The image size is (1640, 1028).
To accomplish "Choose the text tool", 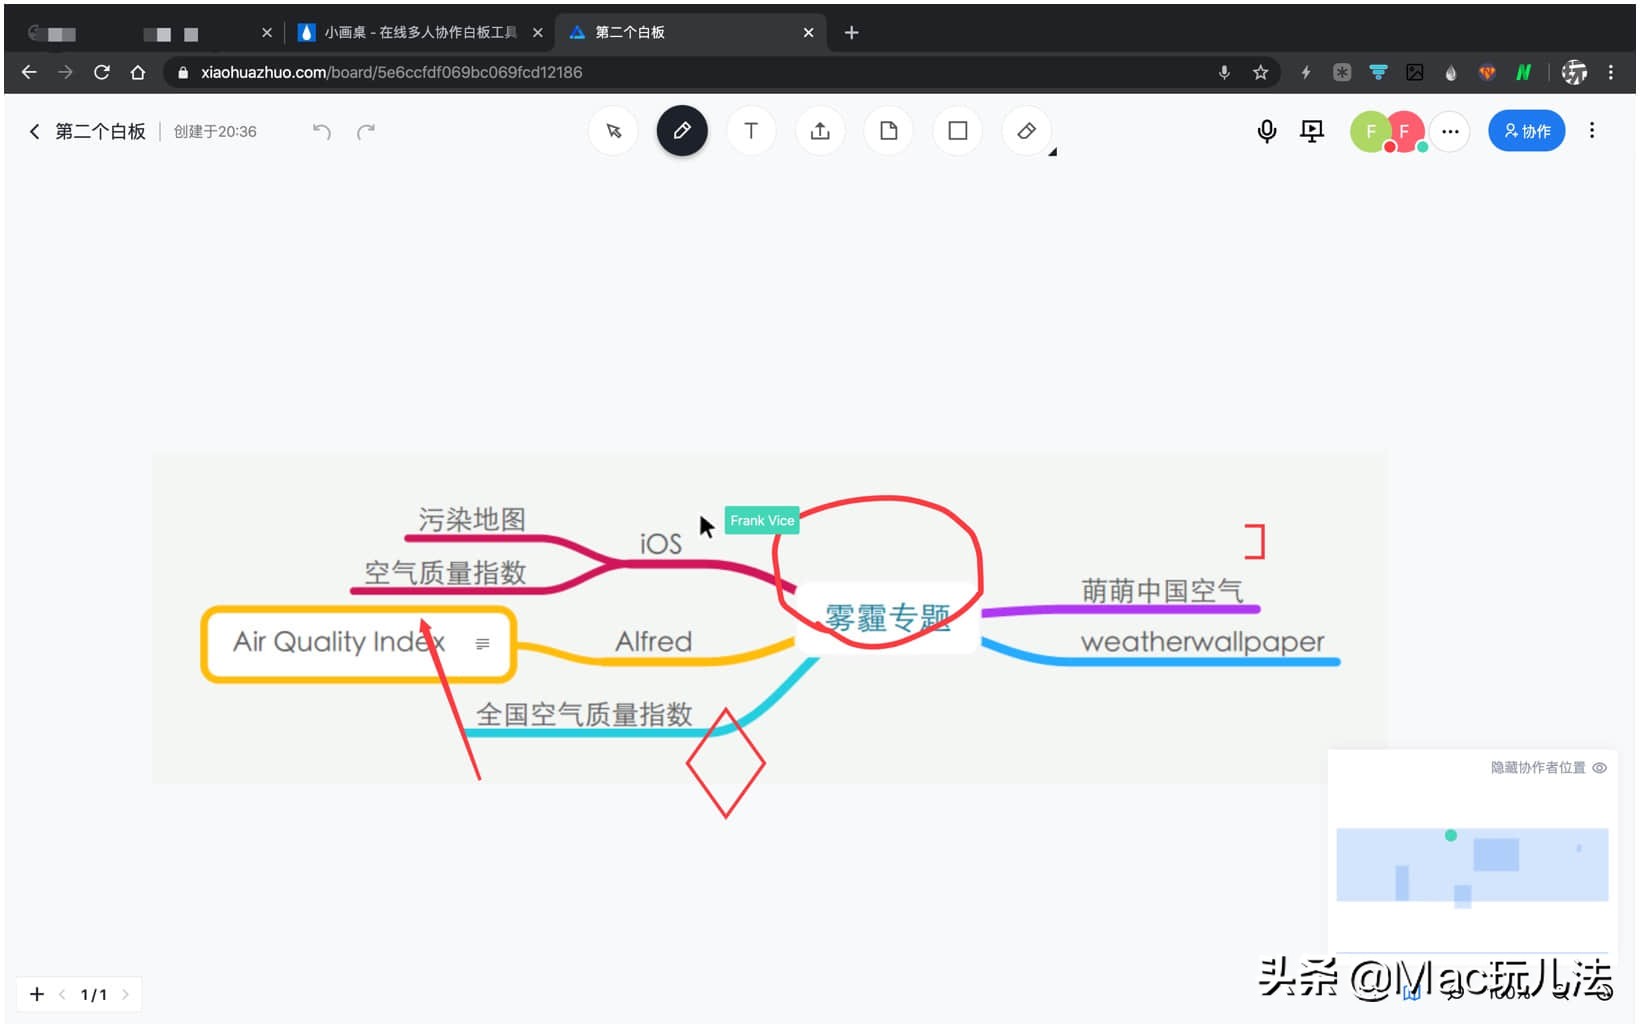I will click(x=751, y=131).
